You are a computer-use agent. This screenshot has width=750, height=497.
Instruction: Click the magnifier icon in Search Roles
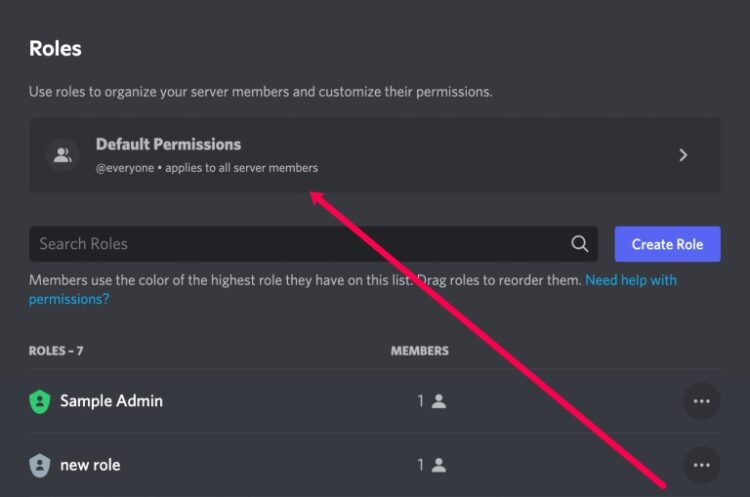(579, 243)
